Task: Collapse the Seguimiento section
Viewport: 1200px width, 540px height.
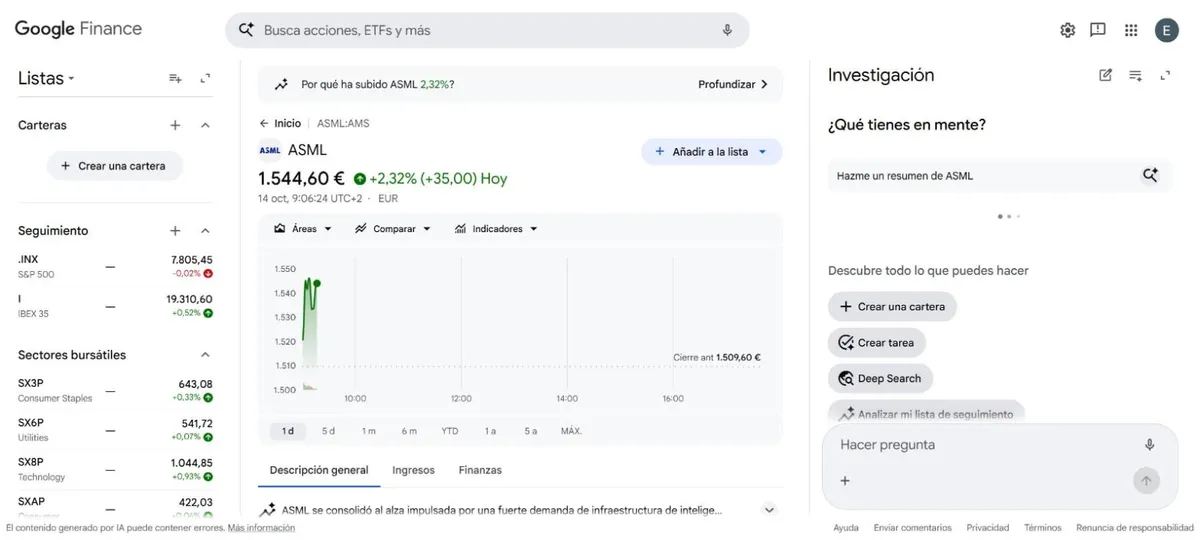Action: tap(205, 230)
